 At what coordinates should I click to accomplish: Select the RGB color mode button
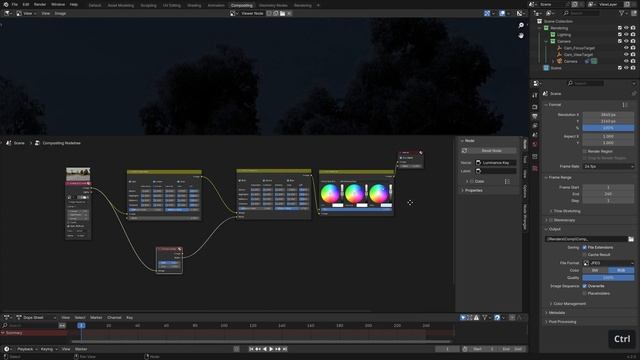coord(621,270)
